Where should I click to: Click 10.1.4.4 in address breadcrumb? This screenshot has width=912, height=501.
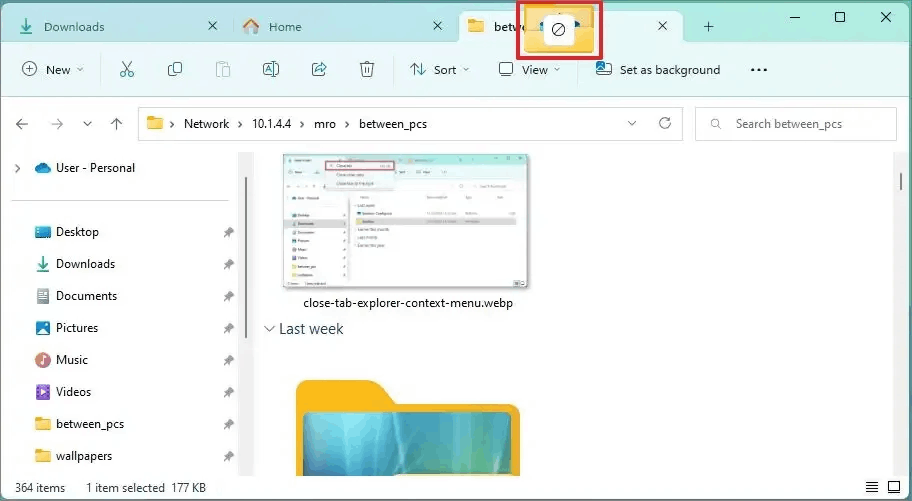coord(272,124)
